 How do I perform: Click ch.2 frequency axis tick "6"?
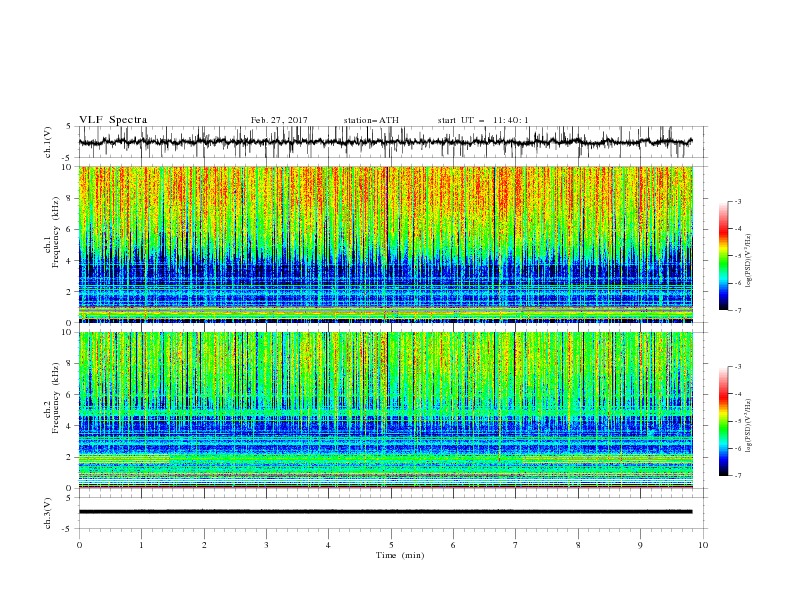70,394
